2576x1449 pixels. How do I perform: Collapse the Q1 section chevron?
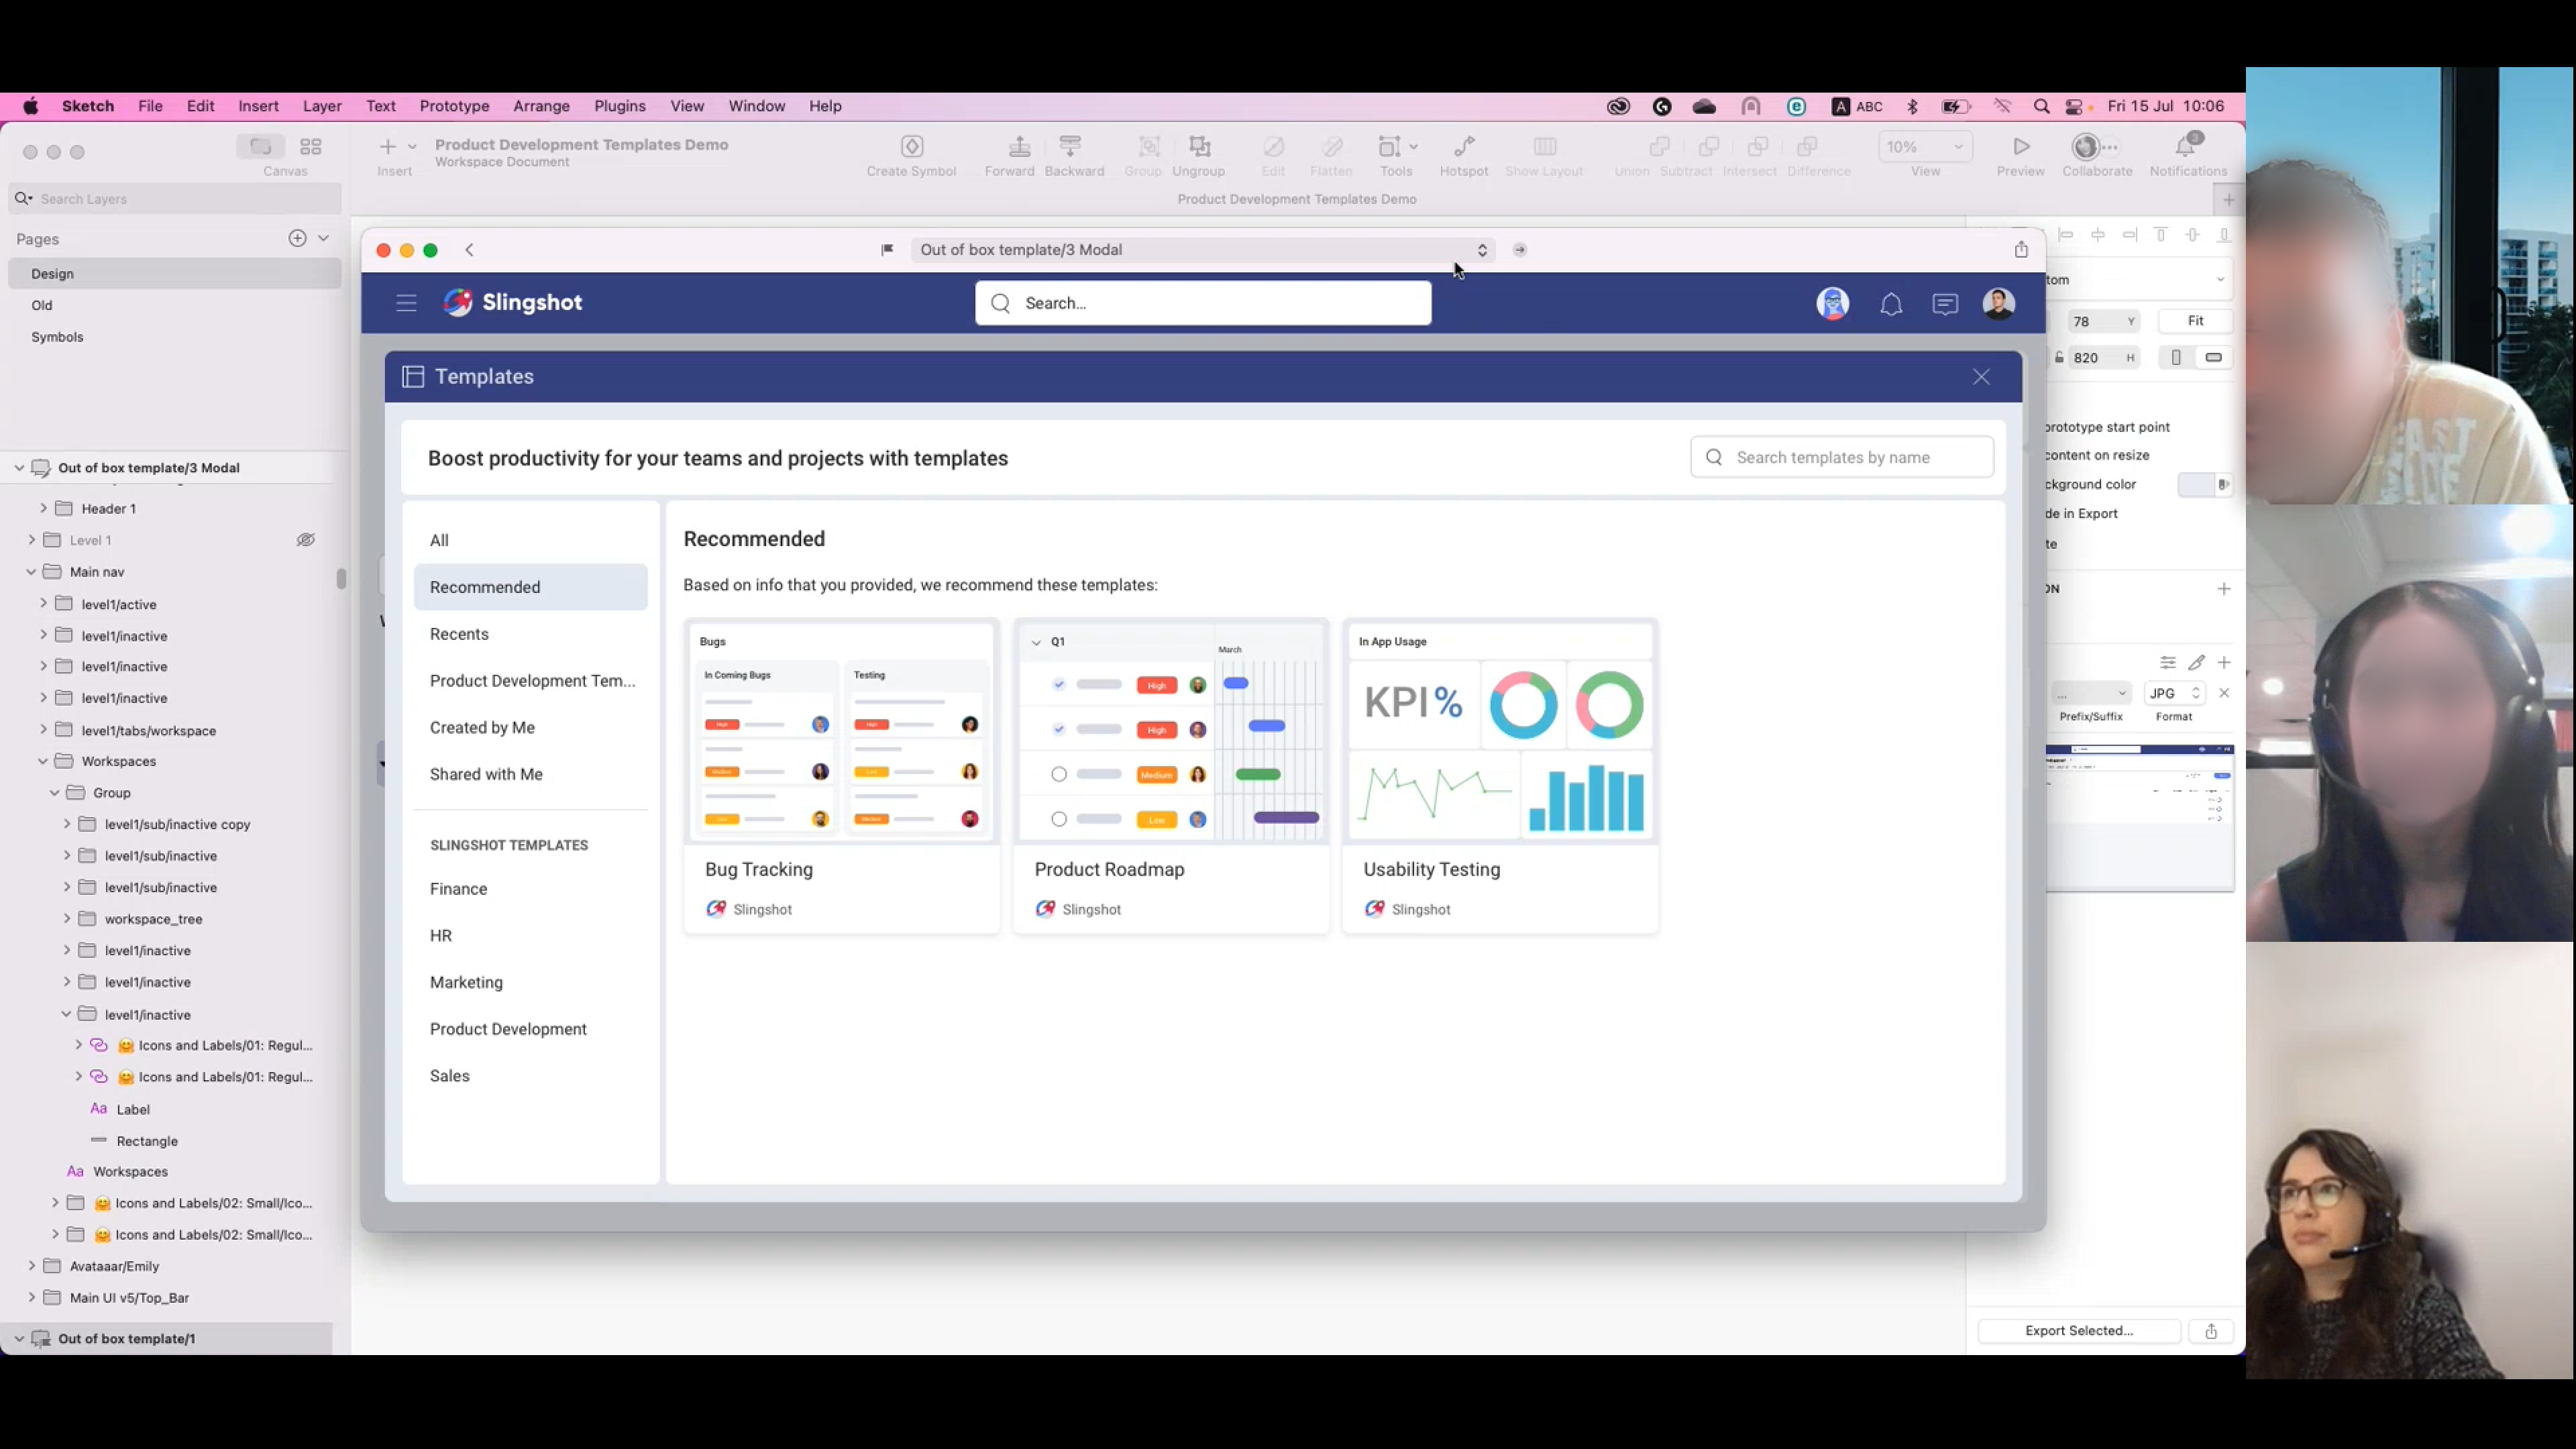click(1036, 642)
